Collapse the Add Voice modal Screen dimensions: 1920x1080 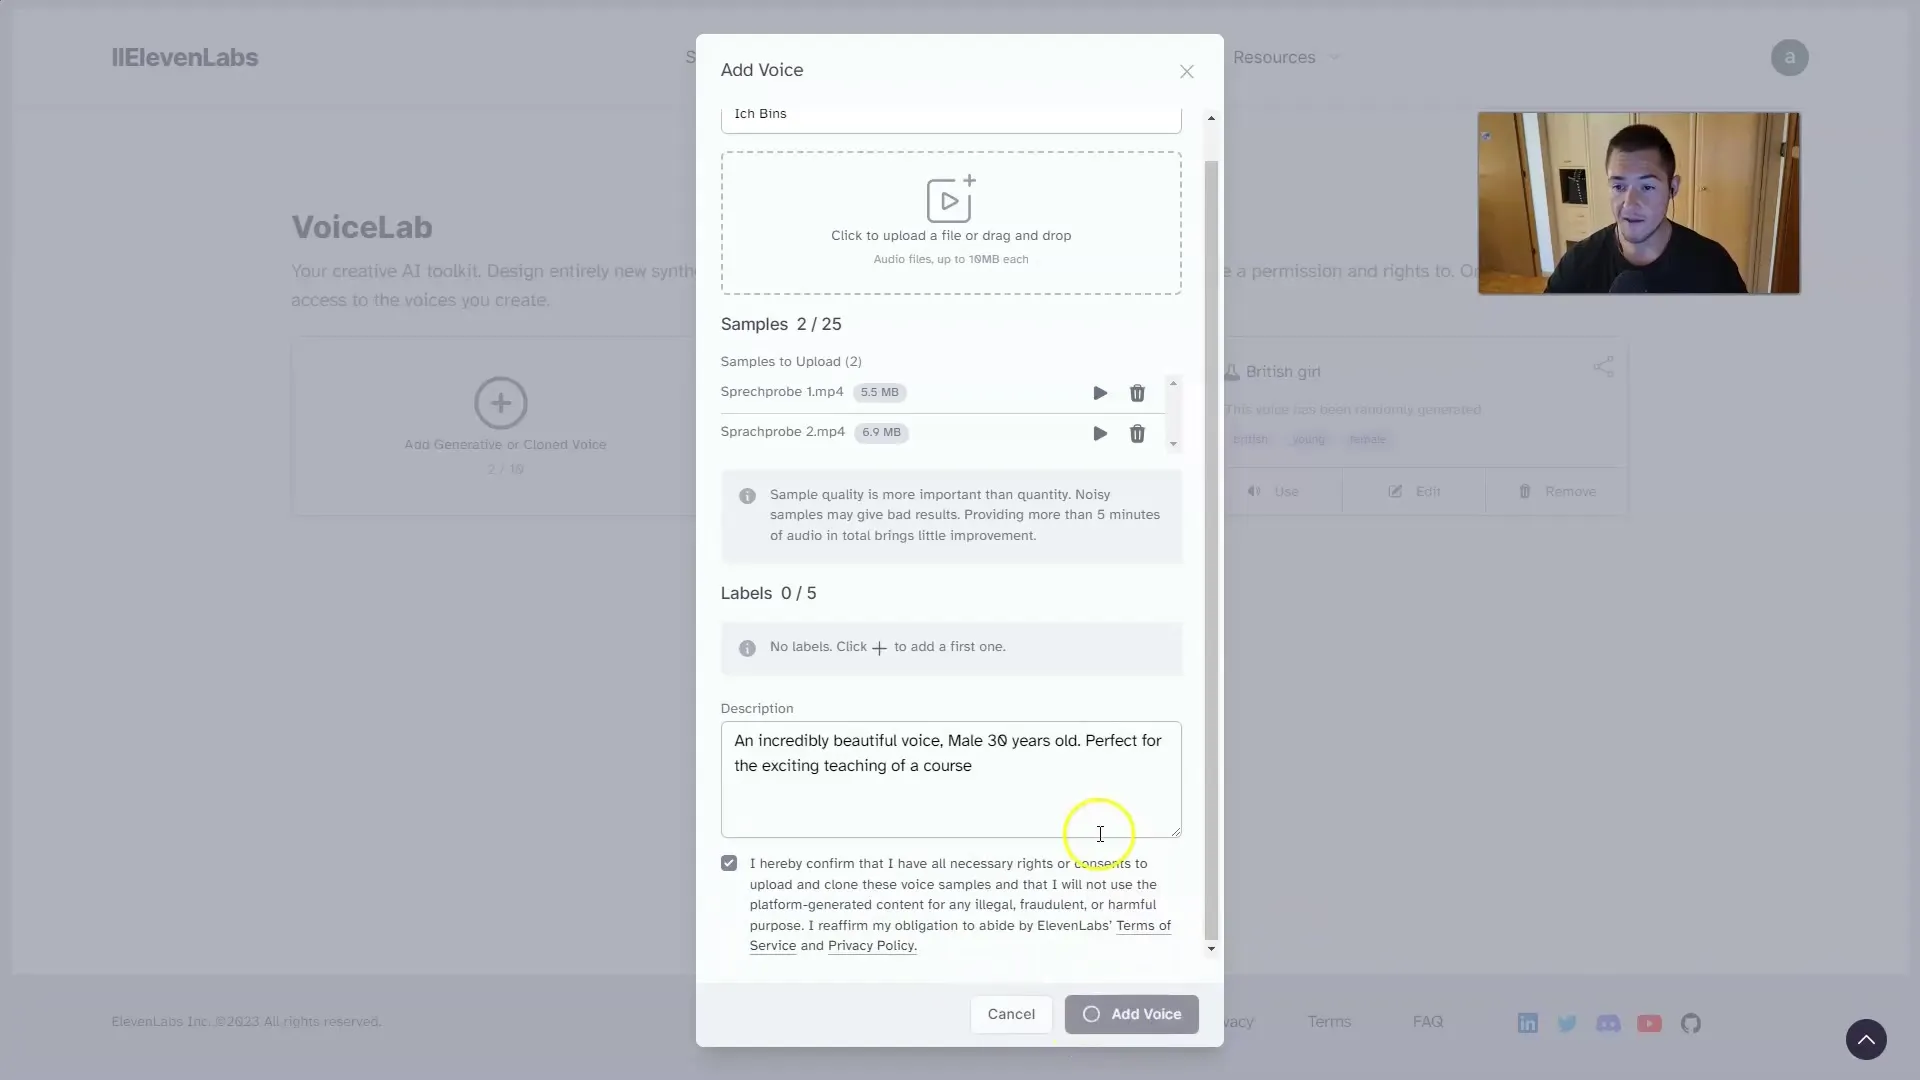[1185, 71]
